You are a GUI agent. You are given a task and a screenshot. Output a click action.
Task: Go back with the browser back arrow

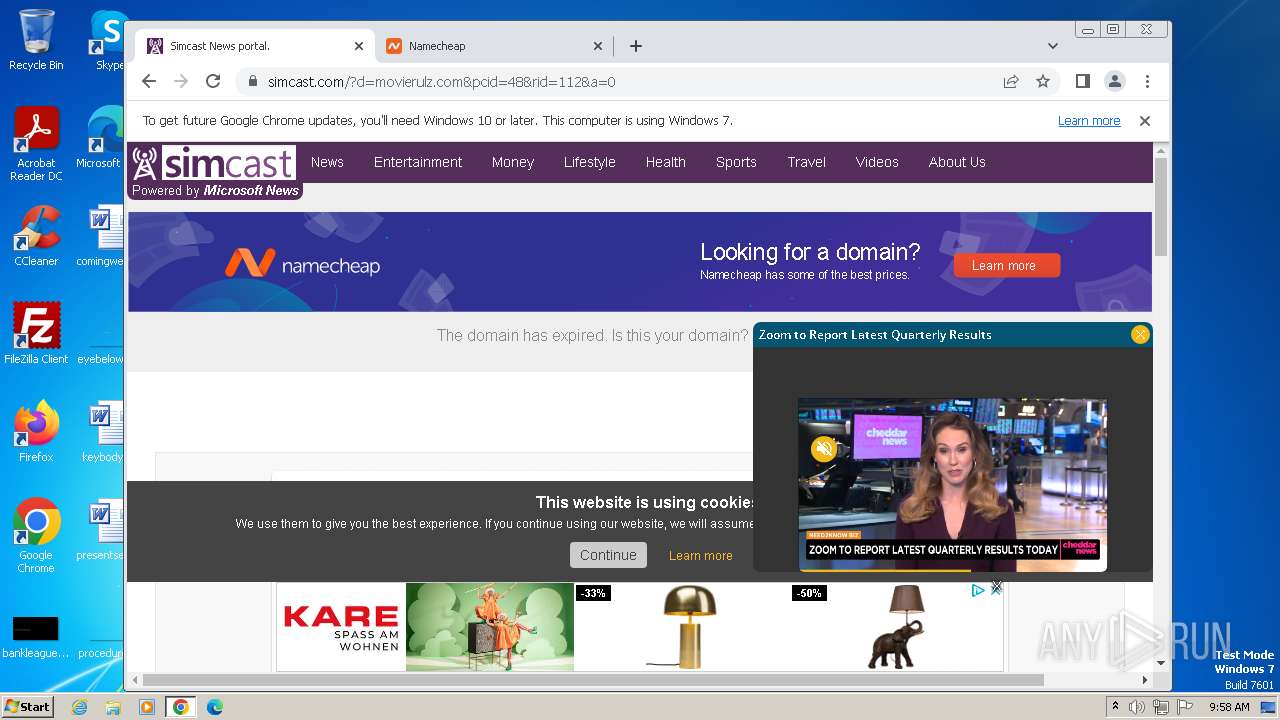point(149,81)
